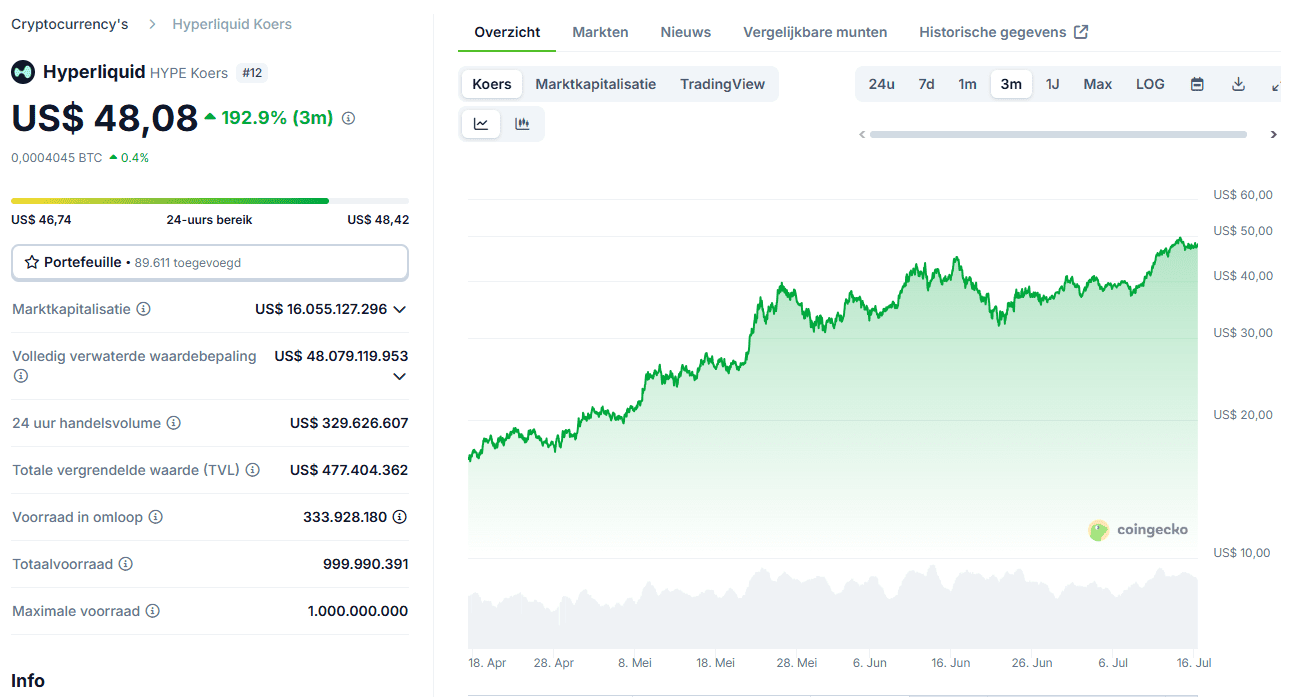The width and height of the screenshot is (1290, 697).
Task: Click the US$ 48,08 price
Action: point(105,118)
